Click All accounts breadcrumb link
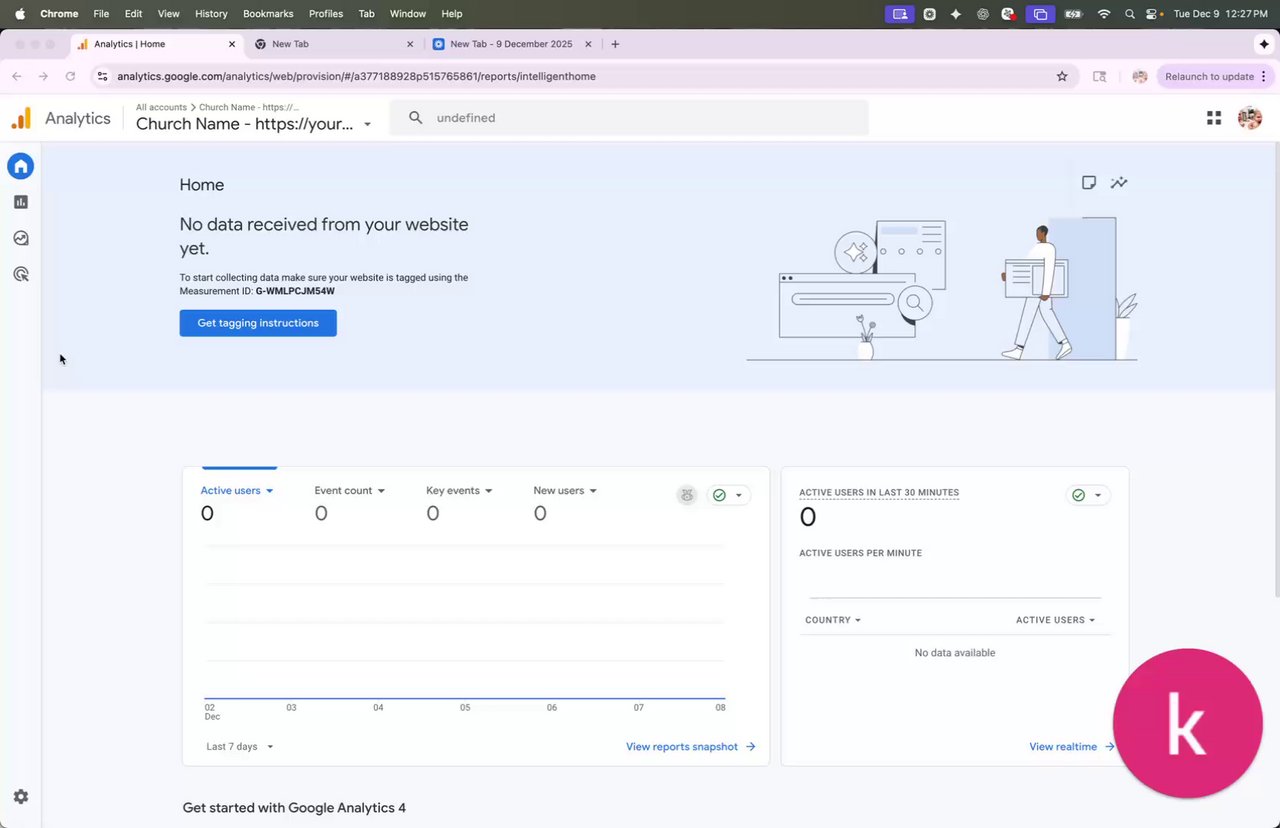 (161, 107)
